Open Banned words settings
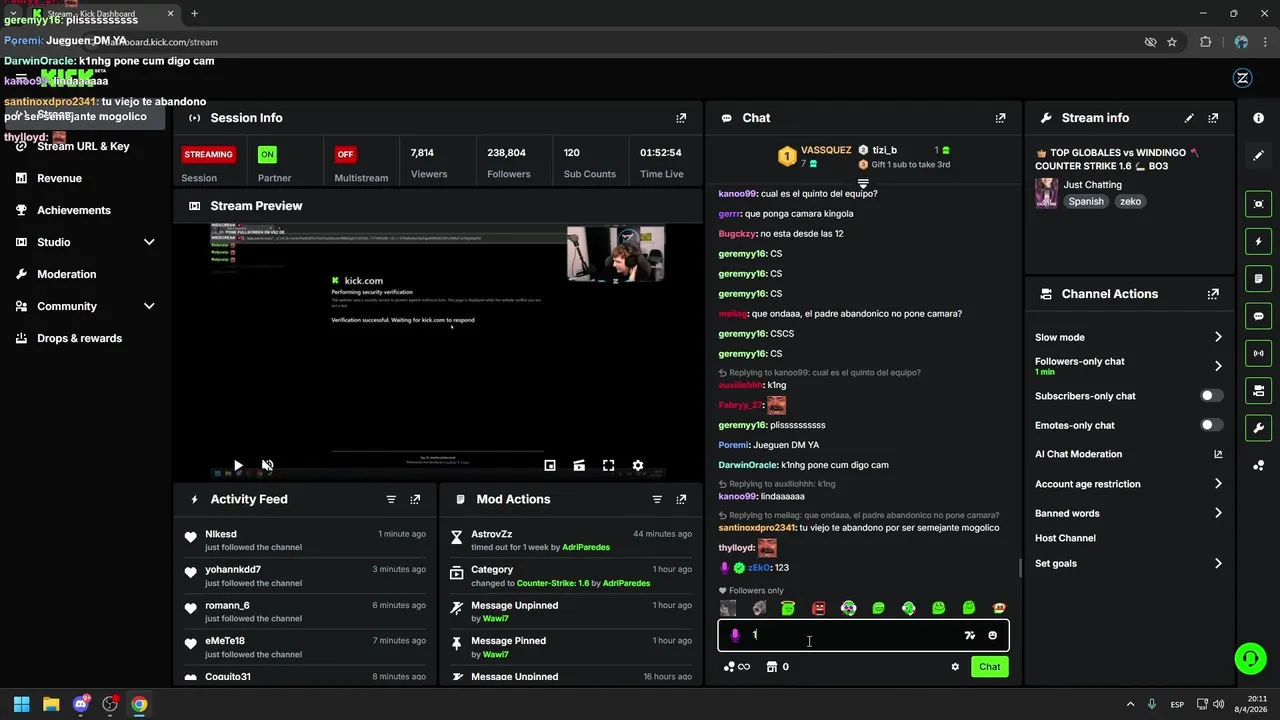Image resolution: width=1280 pixels, height=720 pixels. (1129, 513)
